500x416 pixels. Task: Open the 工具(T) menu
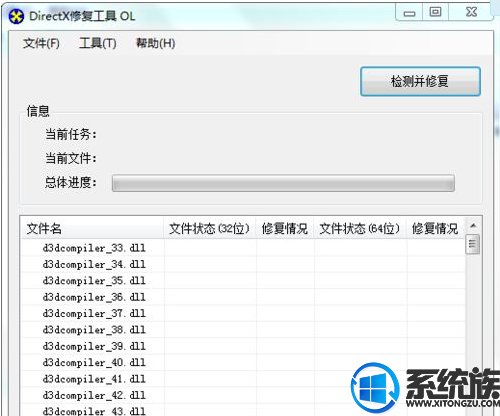coord(98,43)
